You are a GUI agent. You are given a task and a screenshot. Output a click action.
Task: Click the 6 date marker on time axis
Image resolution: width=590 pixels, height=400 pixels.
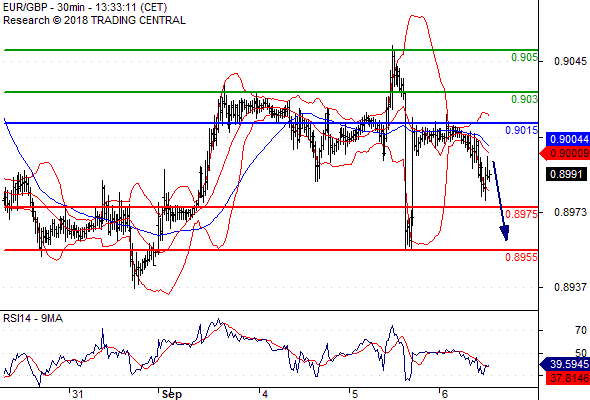[444, 394]
